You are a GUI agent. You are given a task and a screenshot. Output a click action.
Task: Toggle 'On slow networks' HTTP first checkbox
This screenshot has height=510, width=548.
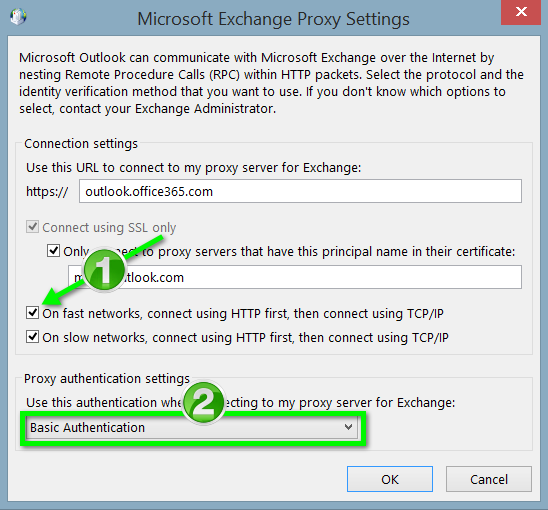[x=33, y=337]
